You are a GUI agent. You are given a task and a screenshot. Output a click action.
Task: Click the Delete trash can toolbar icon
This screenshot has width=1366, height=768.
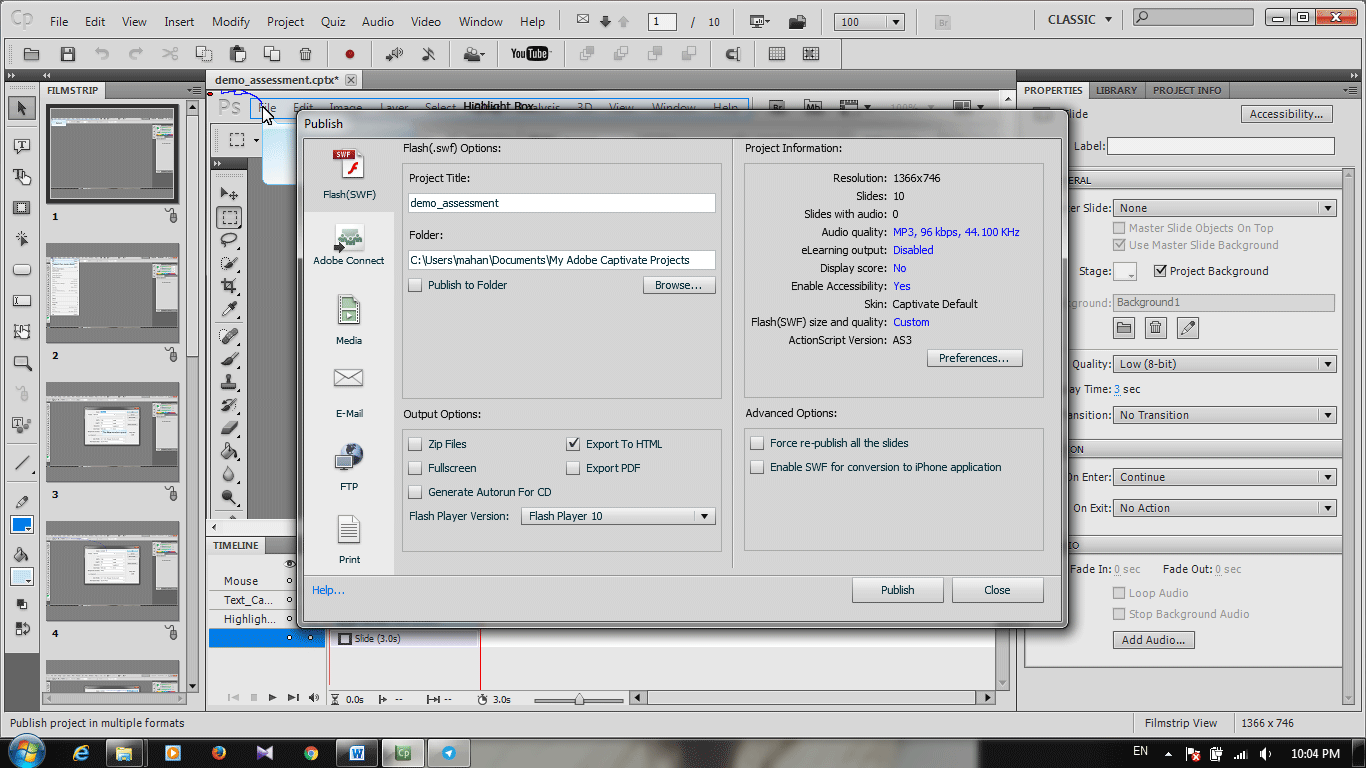pyautogui.click(x=306, y=54)
